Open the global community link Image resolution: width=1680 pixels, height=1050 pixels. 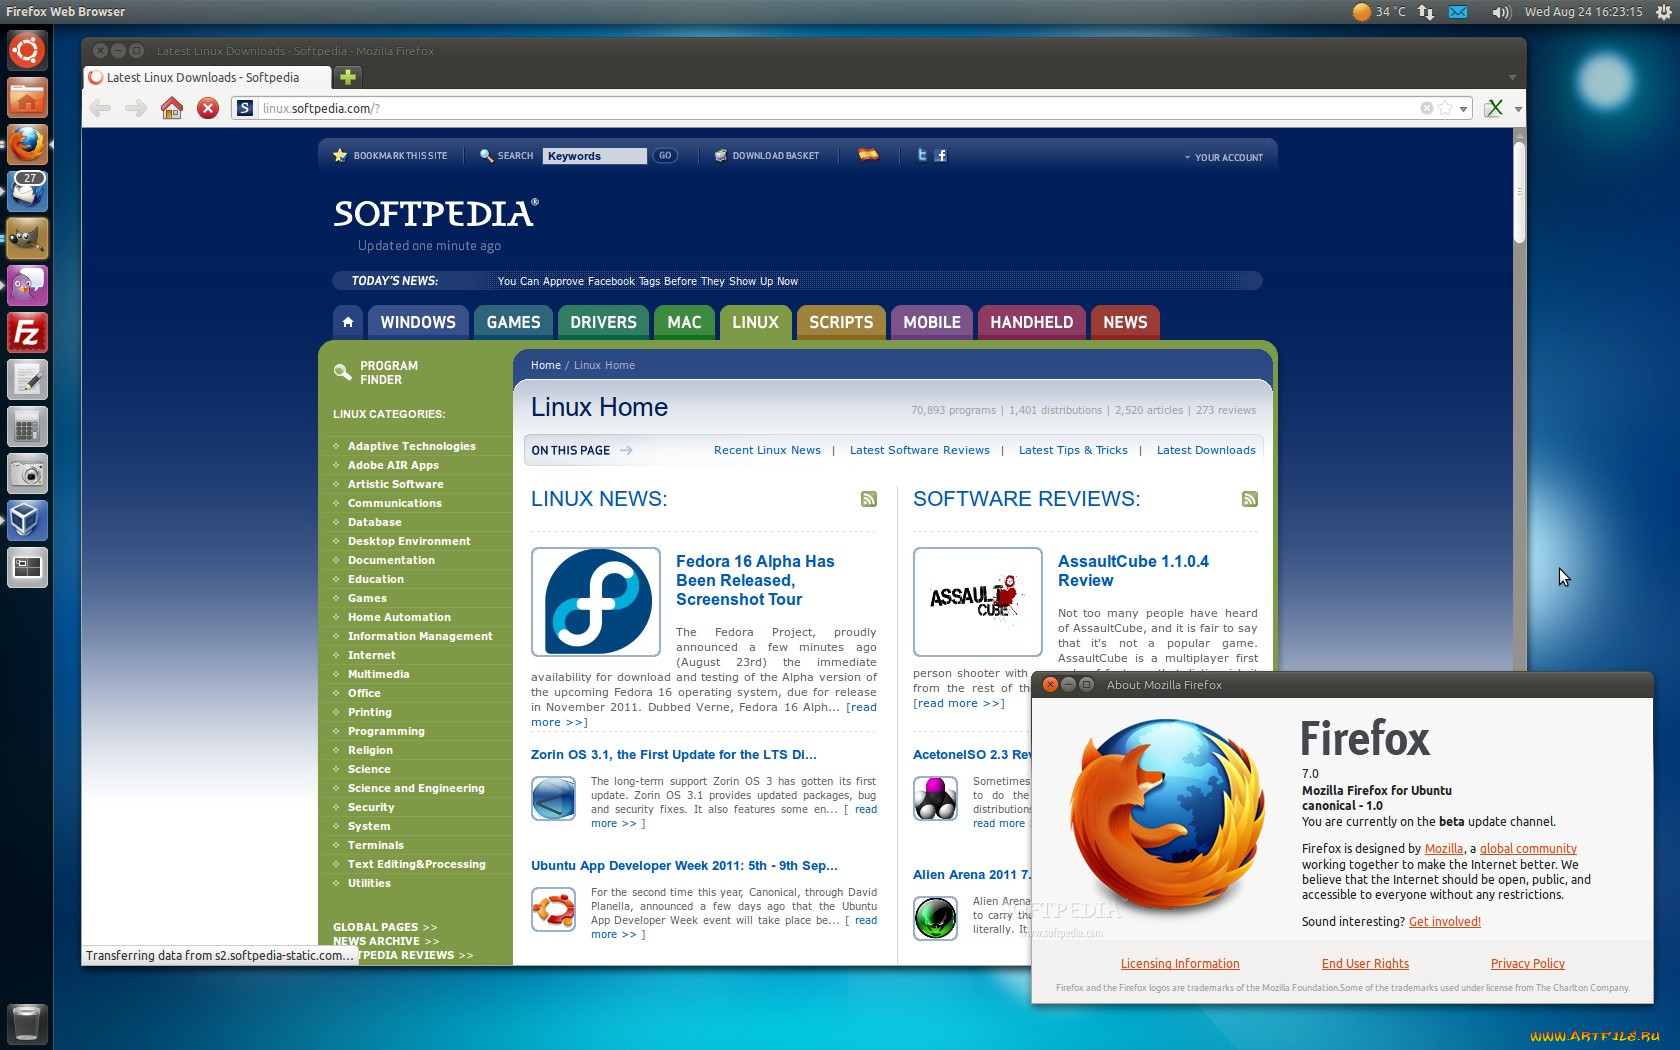tap(1528, 849)
